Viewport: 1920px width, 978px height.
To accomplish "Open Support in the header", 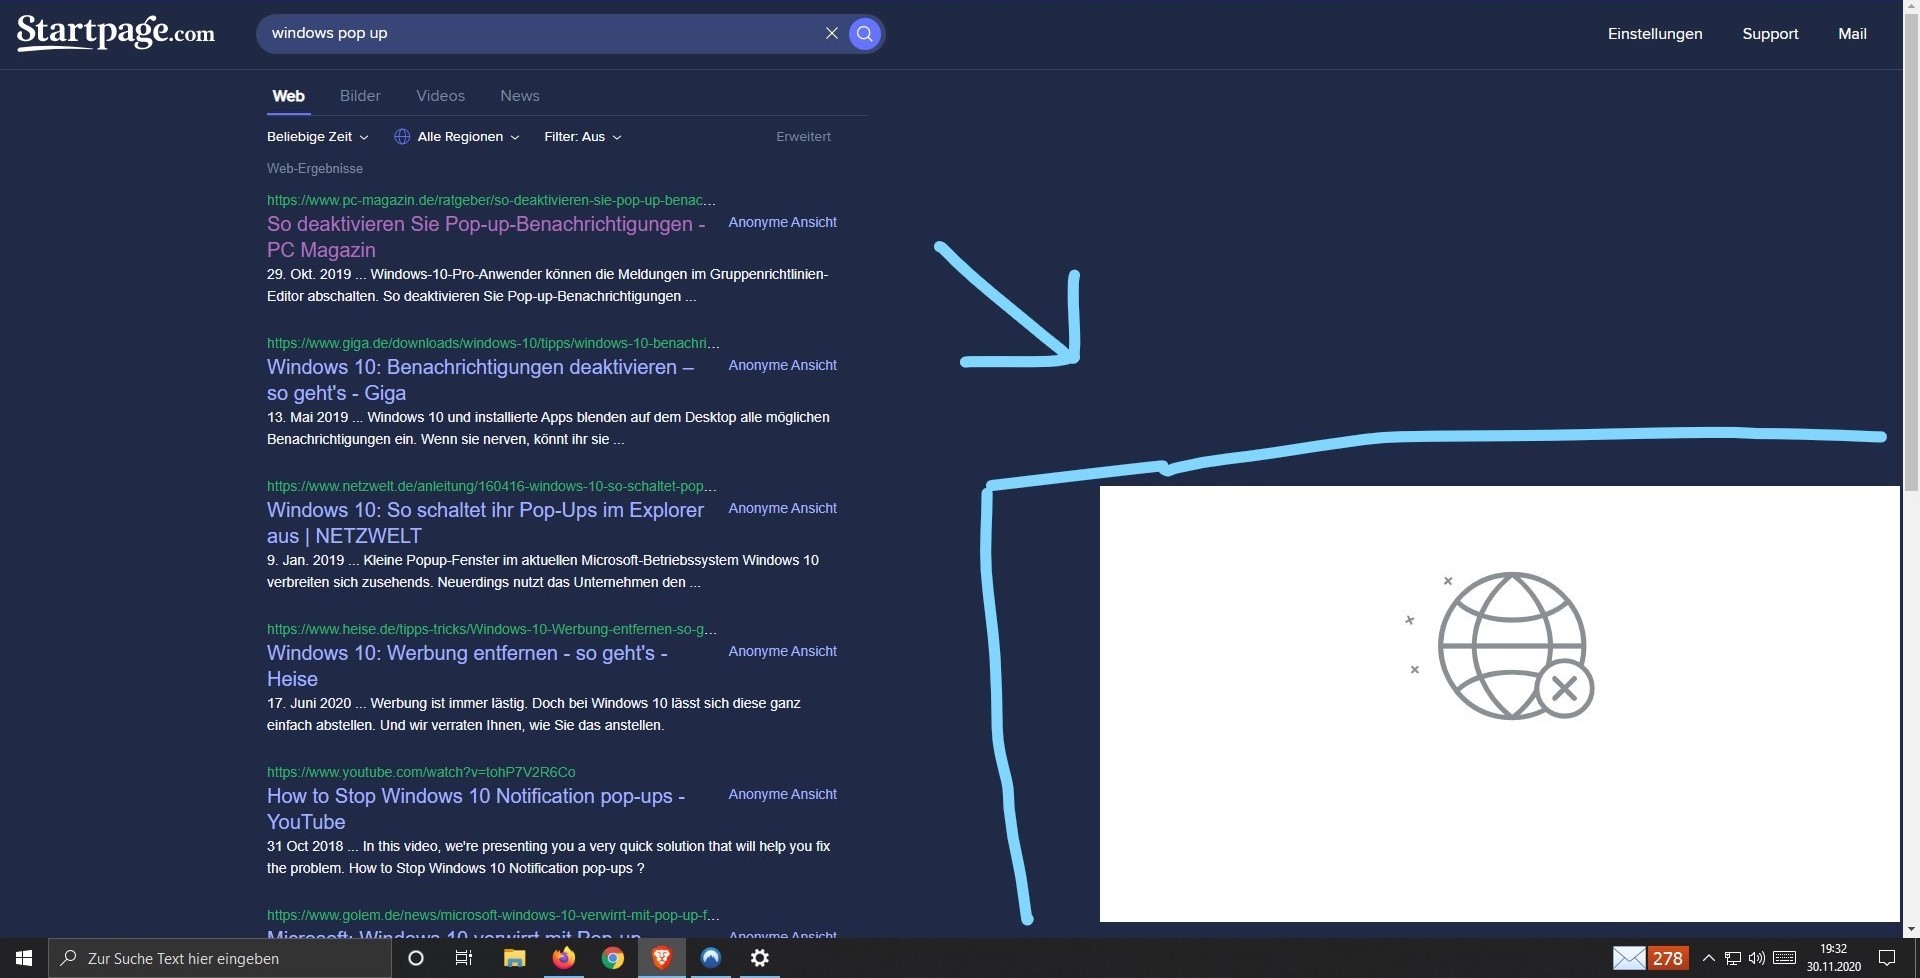I will tap(1770, 34).
